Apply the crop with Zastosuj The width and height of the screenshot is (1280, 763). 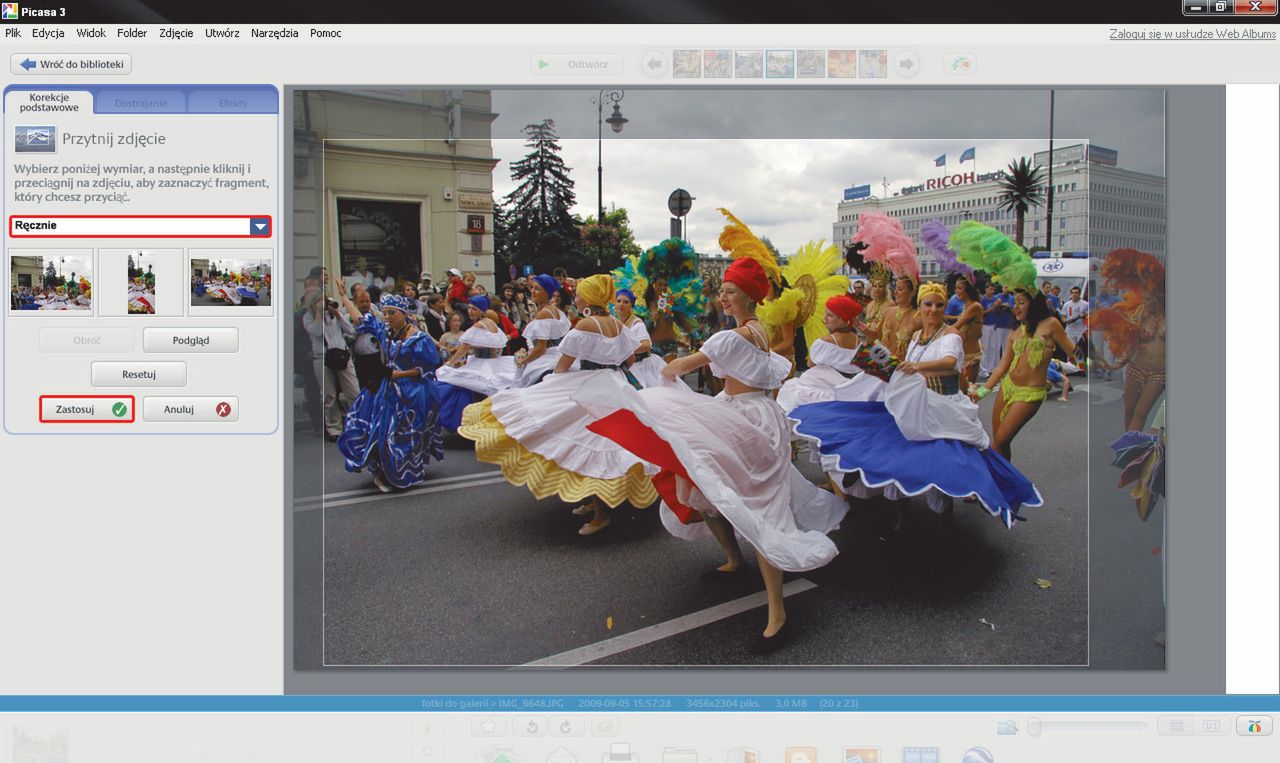click(x=87, y=409)
